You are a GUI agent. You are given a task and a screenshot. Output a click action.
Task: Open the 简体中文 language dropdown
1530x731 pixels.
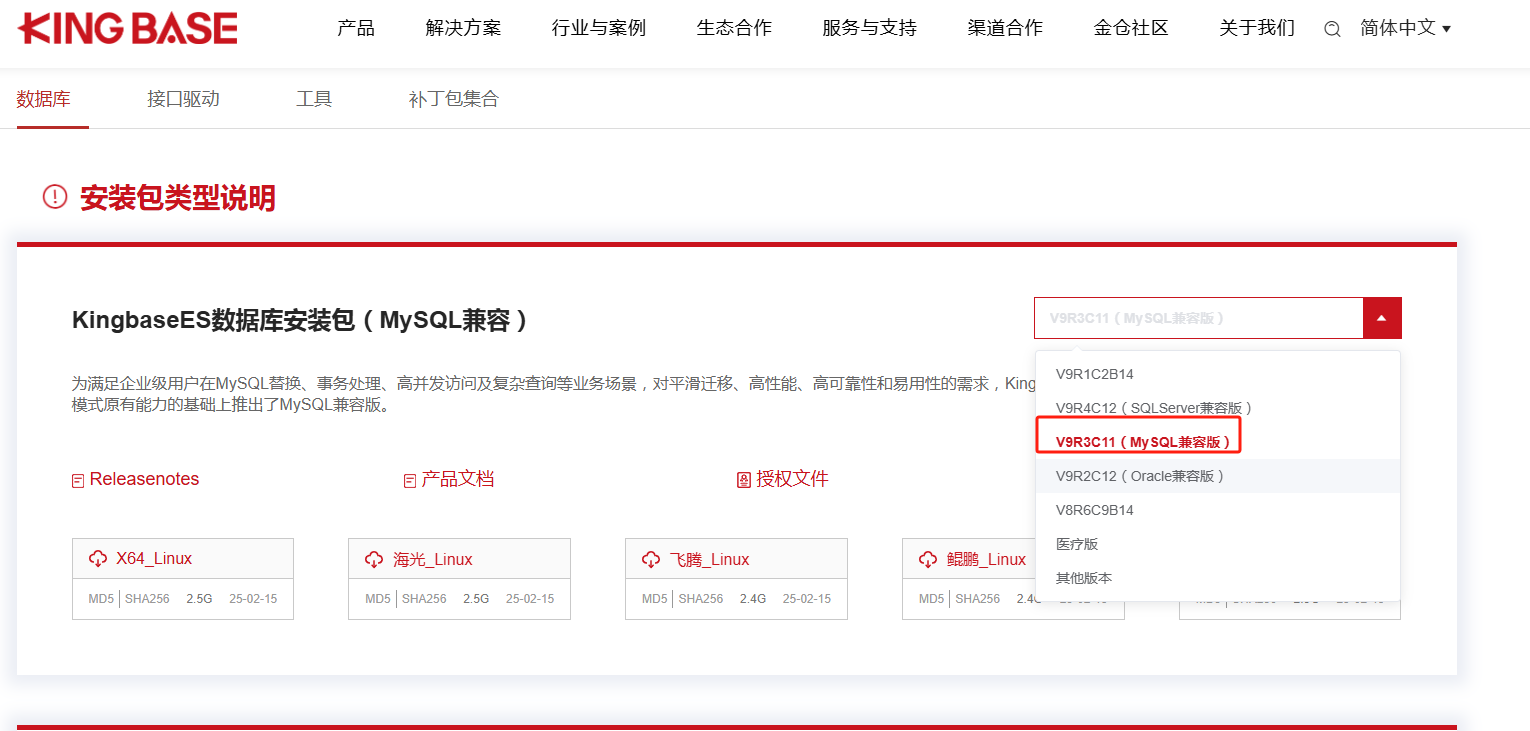pos(1405,29)
